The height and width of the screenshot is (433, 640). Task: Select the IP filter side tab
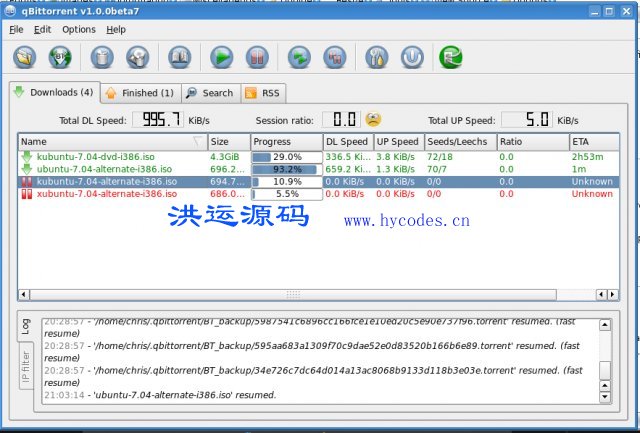pyautogui.click(x=26, y=366)
